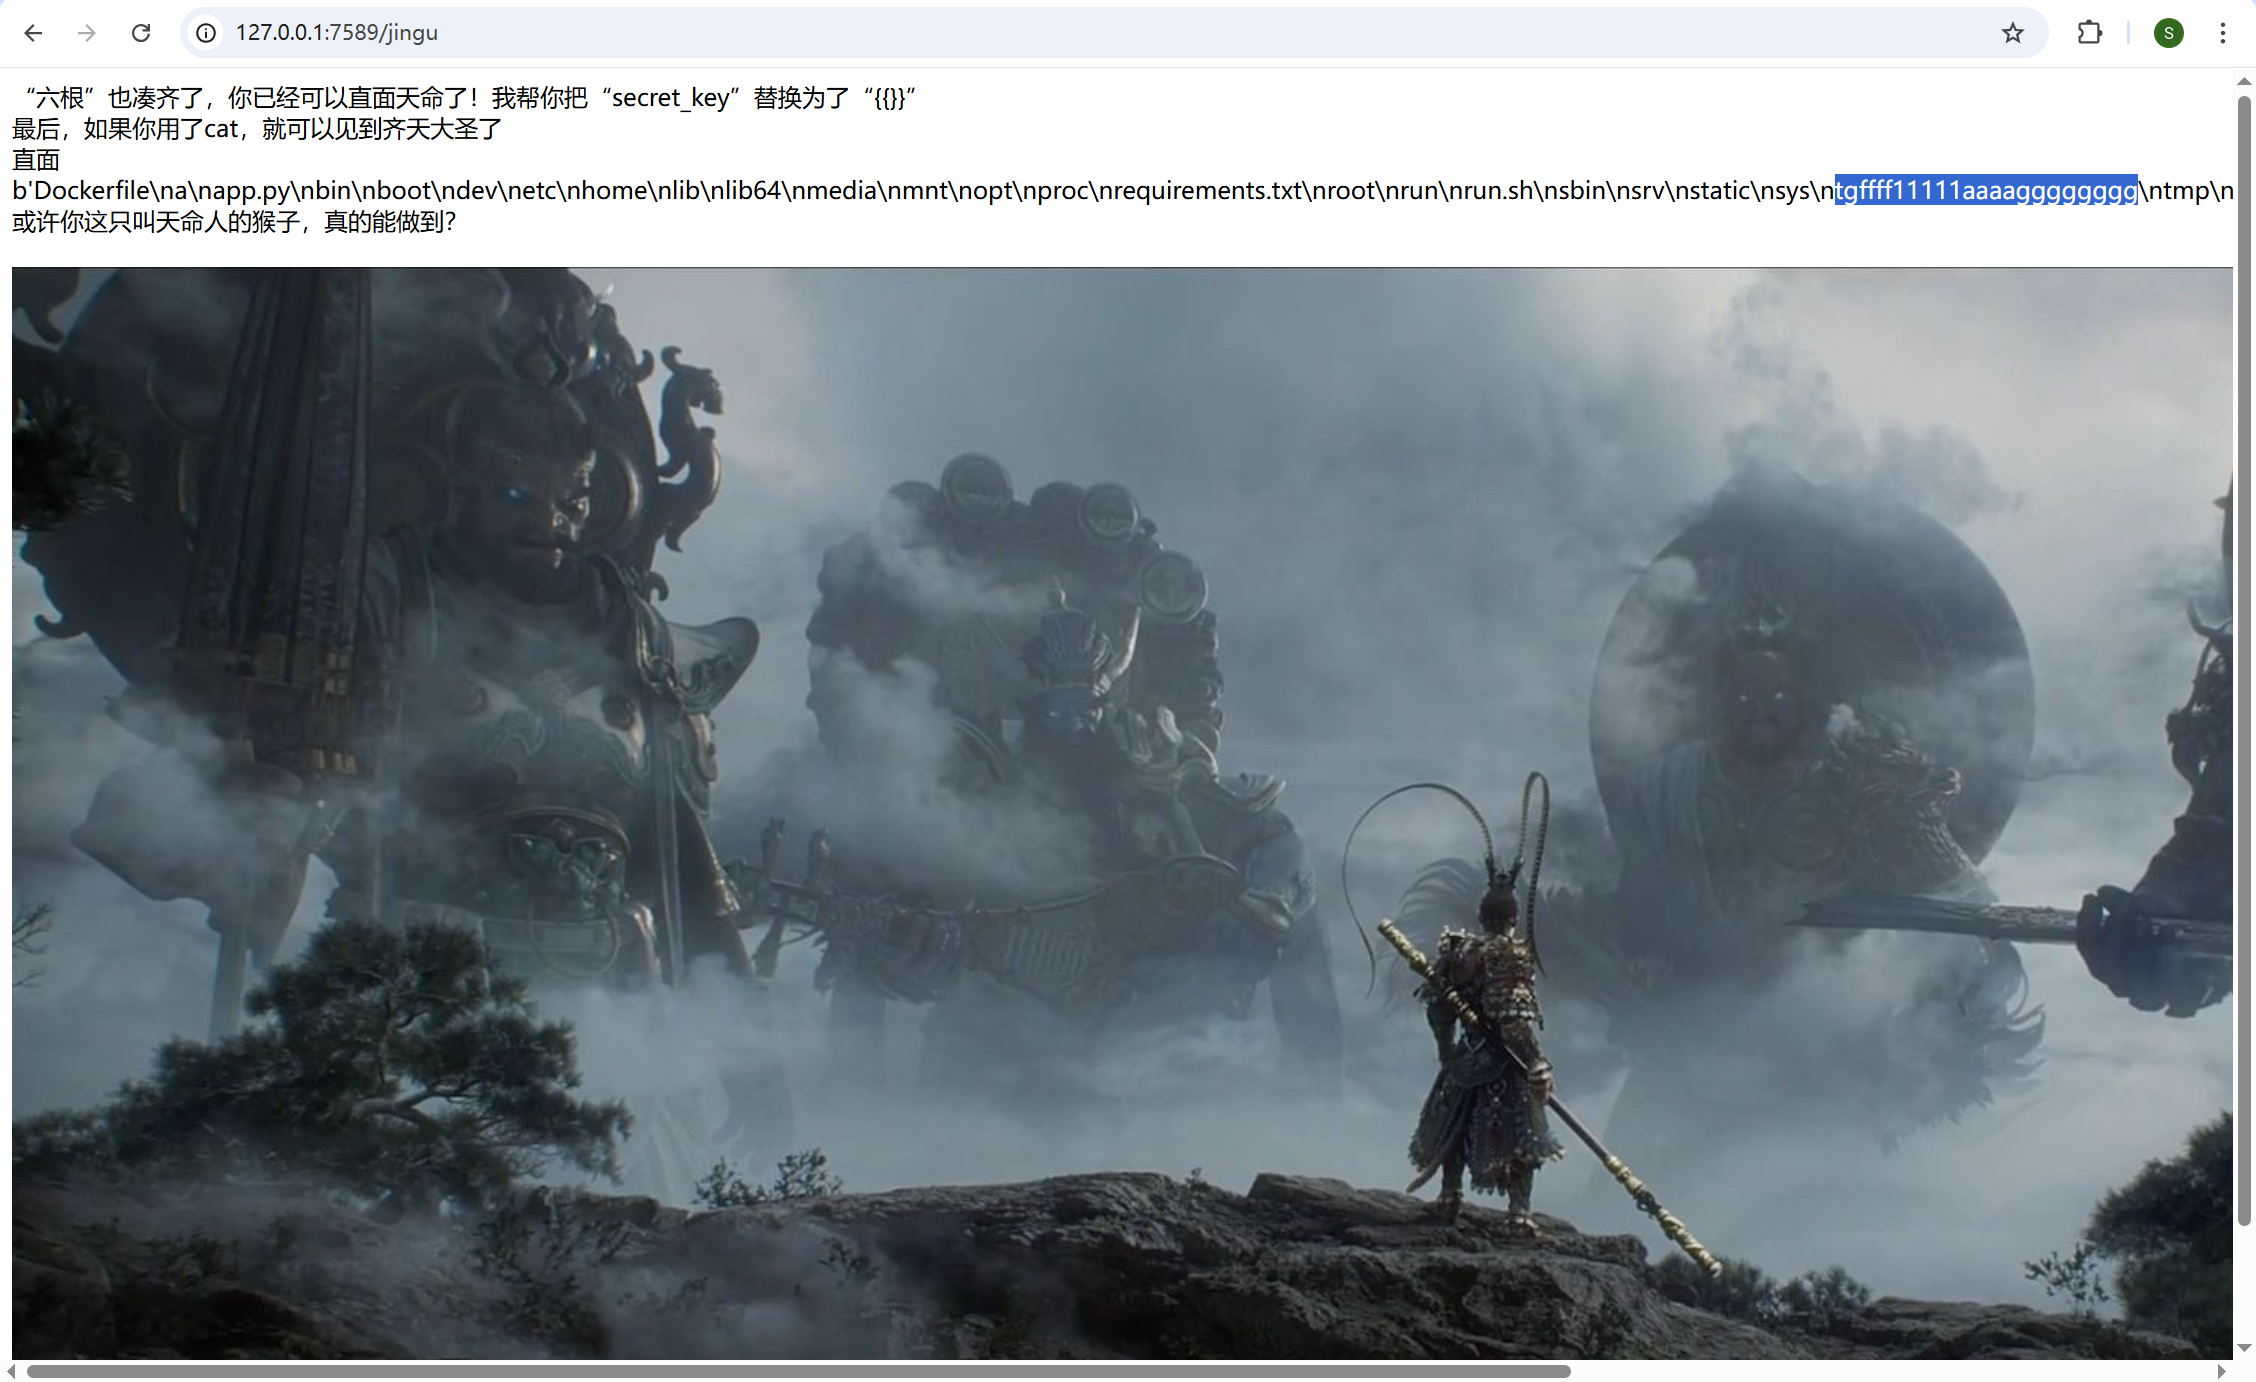2256x1382 pixels.
Task: Click the scroll-right arrow of horizontal scrollbar
Action: point(2221,1371)
